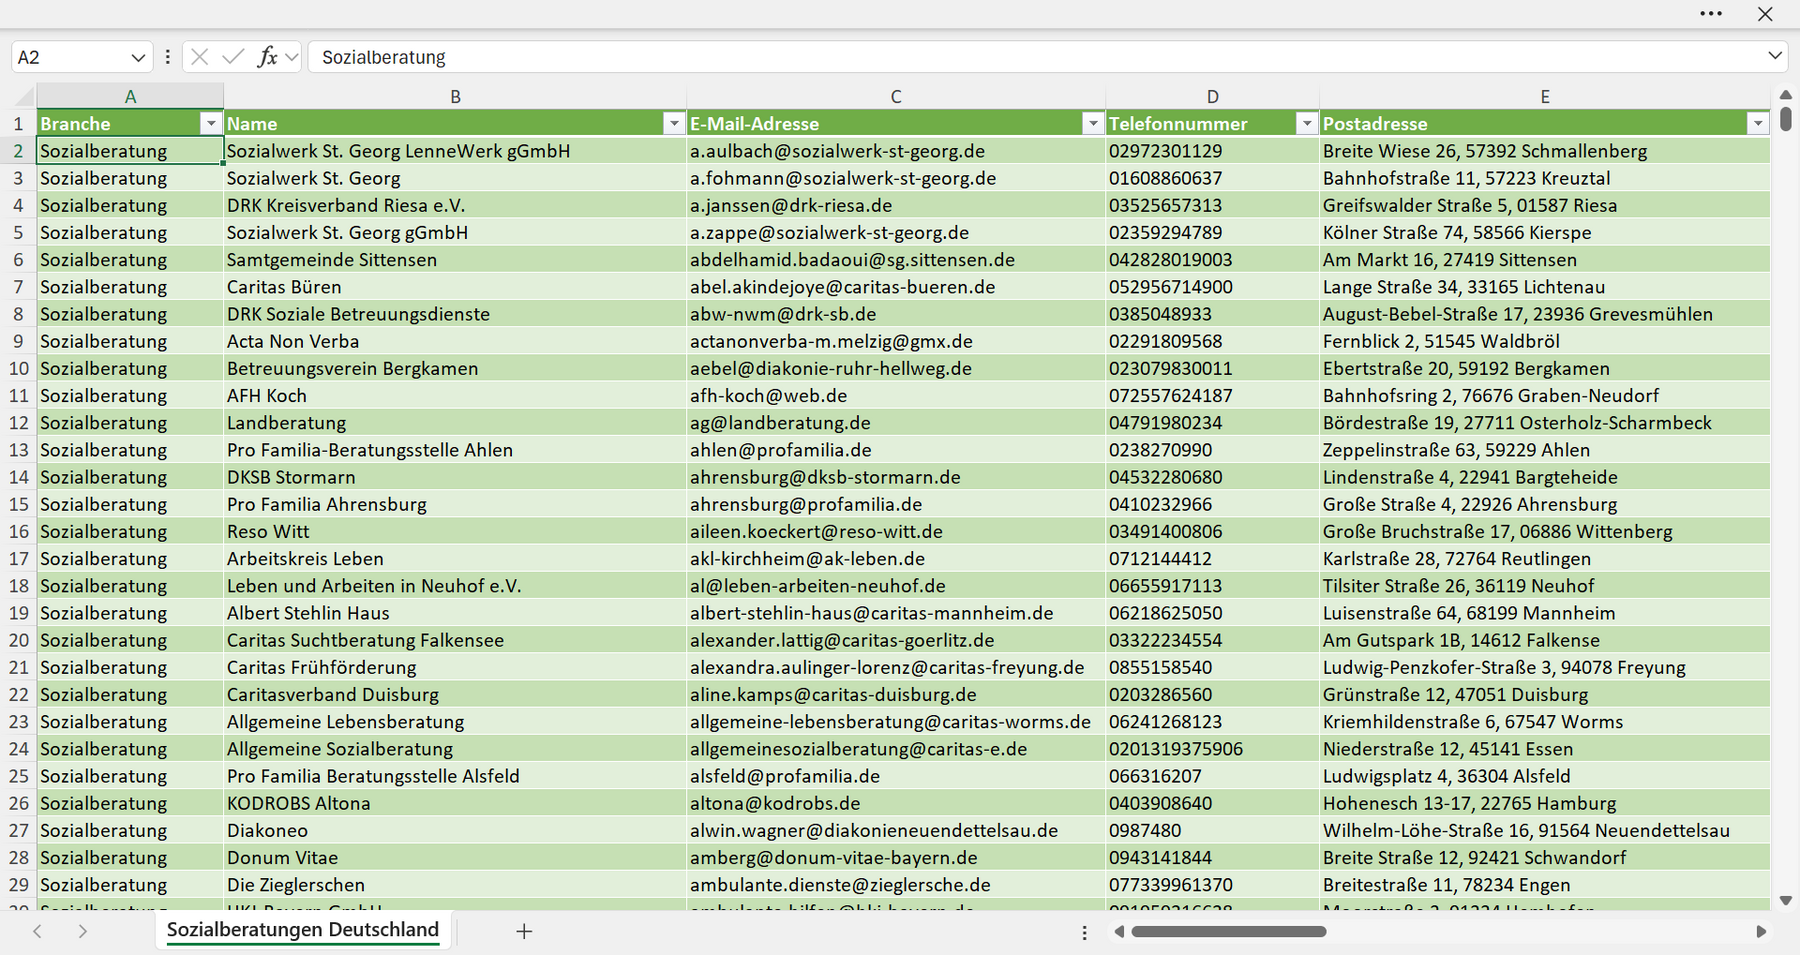Select email 'ahlen@profamilia.de'
The image size is (1800, 955).
[x=896, y=450]
